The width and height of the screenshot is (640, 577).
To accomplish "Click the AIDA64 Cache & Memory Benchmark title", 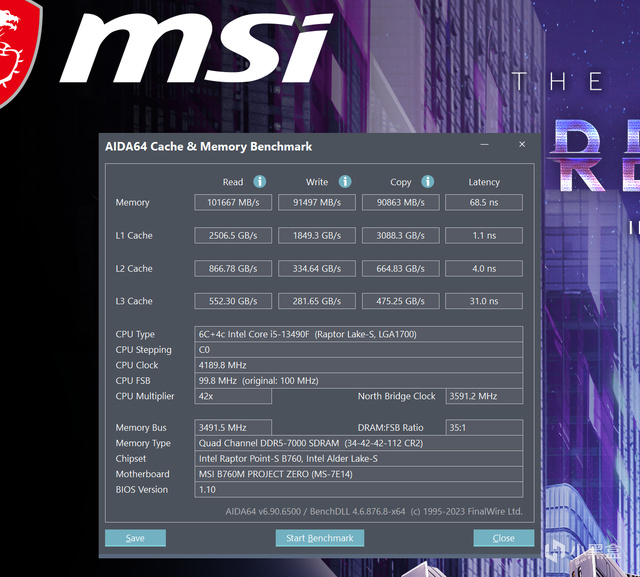I will [209, 146].
